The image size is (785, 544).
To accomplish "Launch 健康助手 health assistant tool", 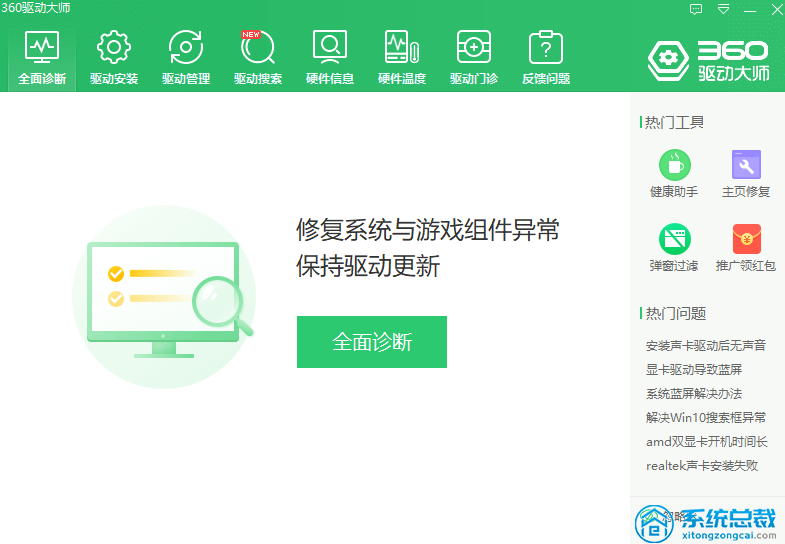I will [674, 173].
